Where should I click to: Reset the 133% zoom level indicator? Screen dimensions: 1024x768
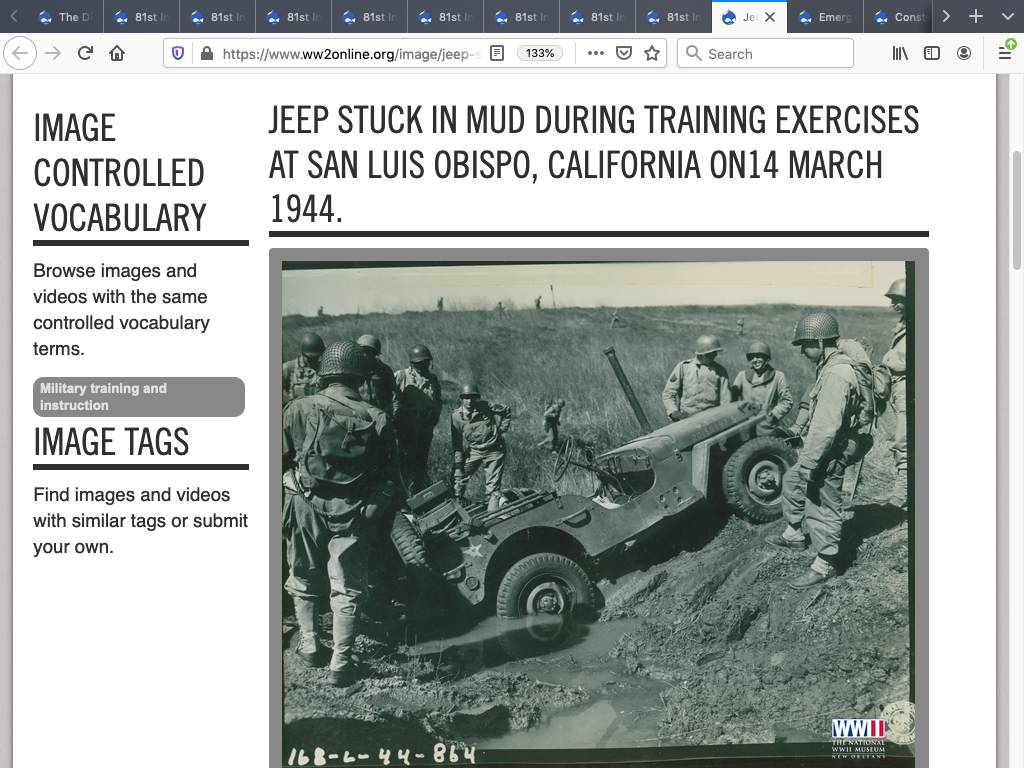[x=540, y=54]
